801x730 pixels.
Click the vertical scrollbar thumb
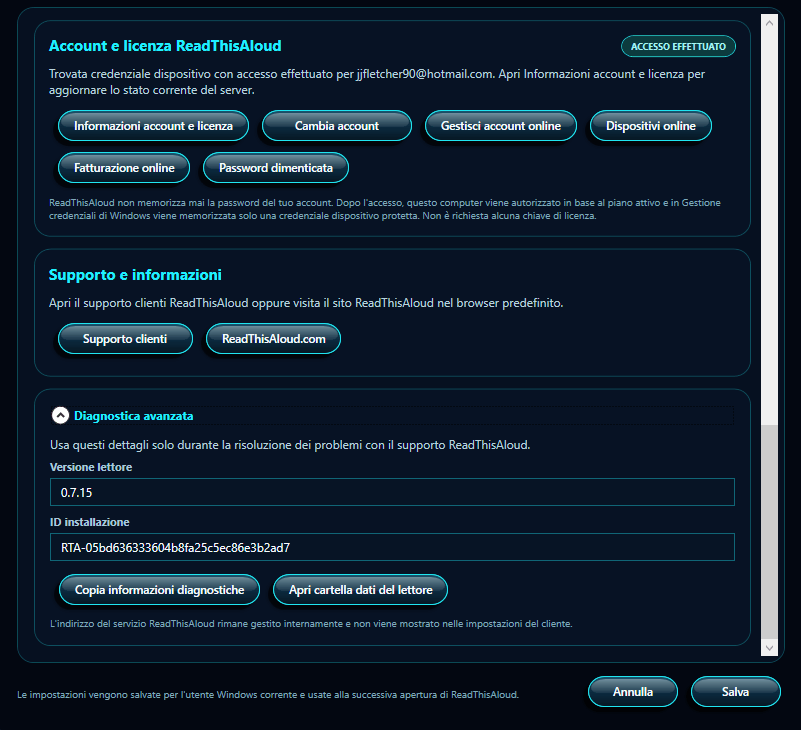tap(769, 532)
